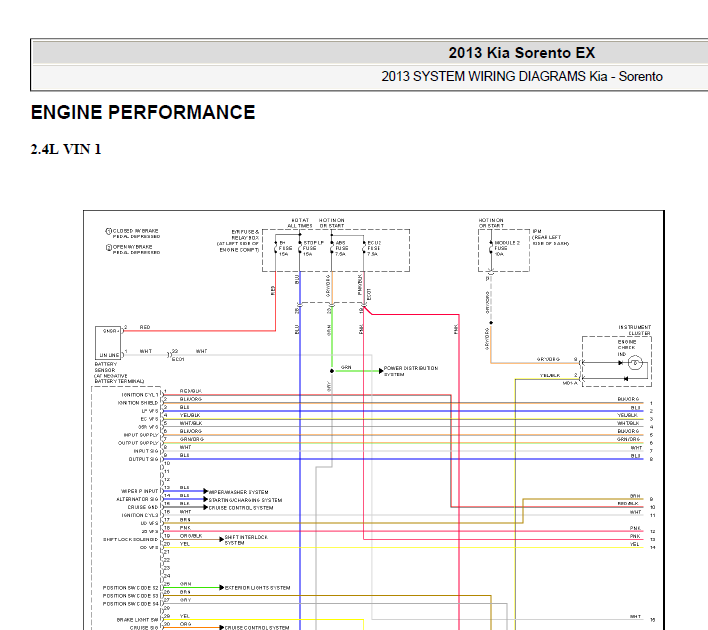The image size is (708, 630).
Task: Click the "RED" label next to SNSR+
Action: tap(144, 327)
